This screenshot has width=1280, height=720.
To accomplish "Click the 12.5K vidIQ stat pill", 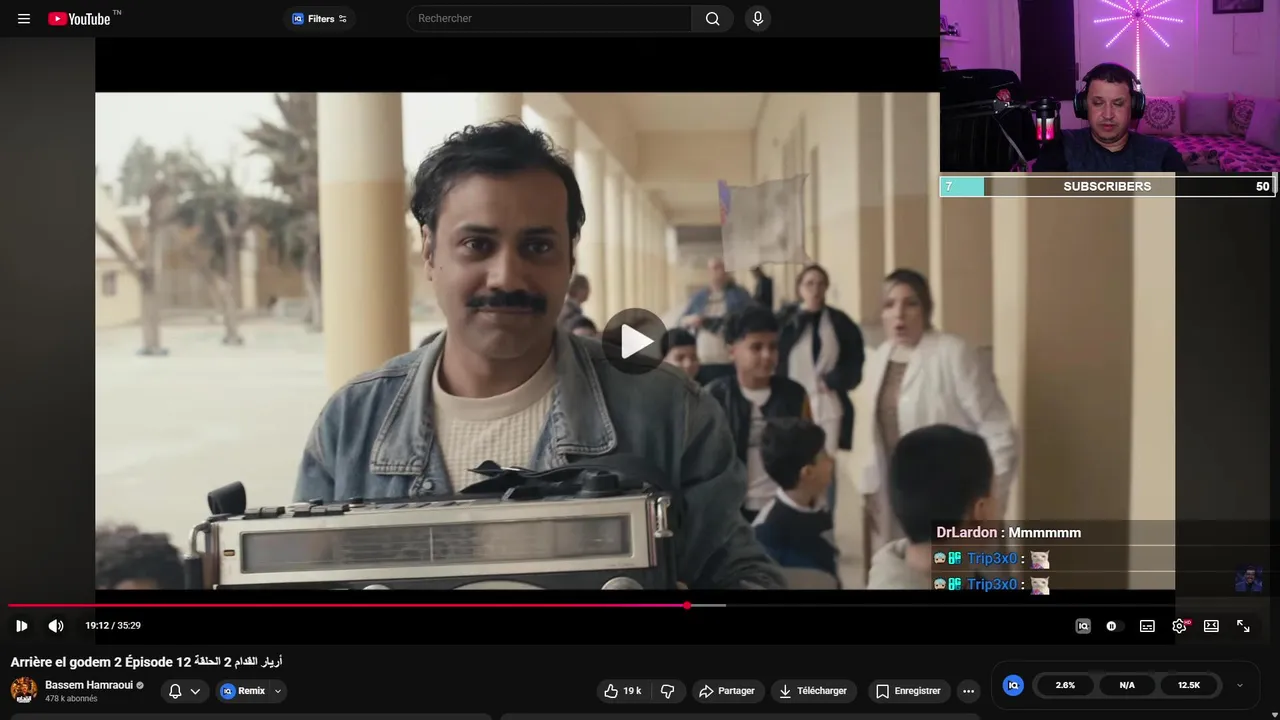I will [x=1189, y=685].
